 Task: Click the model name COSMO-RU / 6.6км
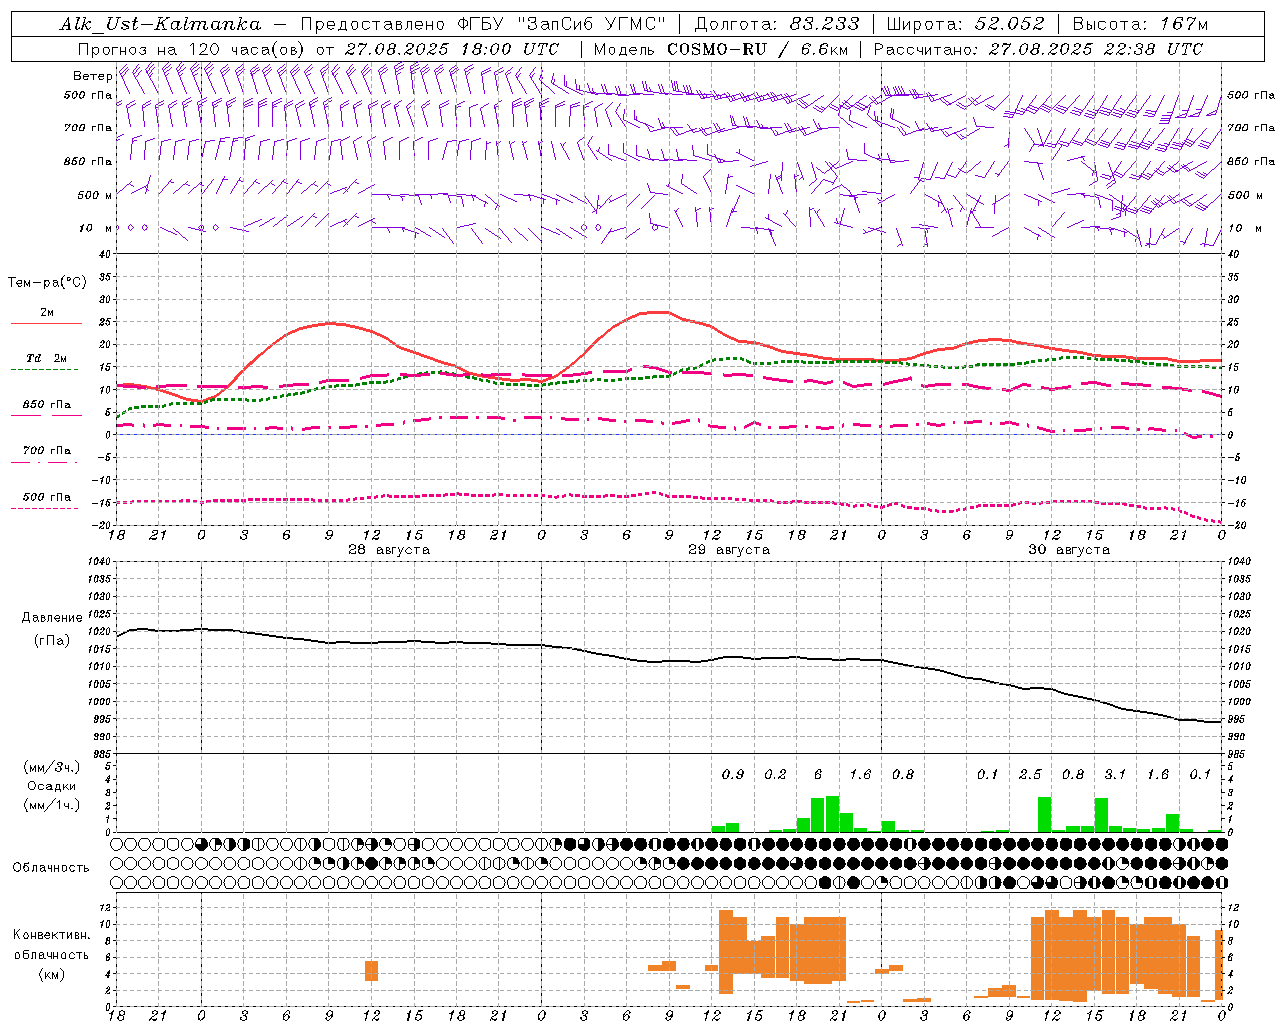[x=758, y=49]
